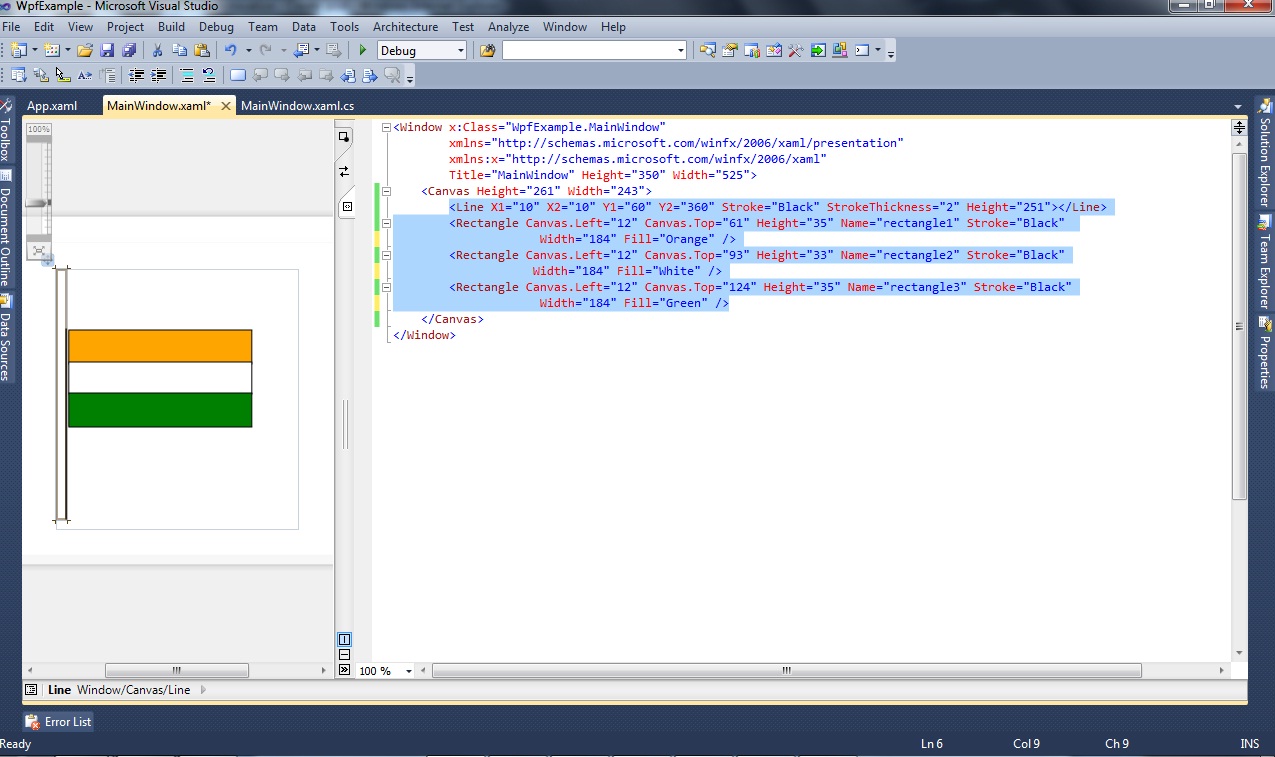1275x757 pixels.
Task: Click the XAML editor horizontal scrollbar
Action: click(x=785, y=670)
